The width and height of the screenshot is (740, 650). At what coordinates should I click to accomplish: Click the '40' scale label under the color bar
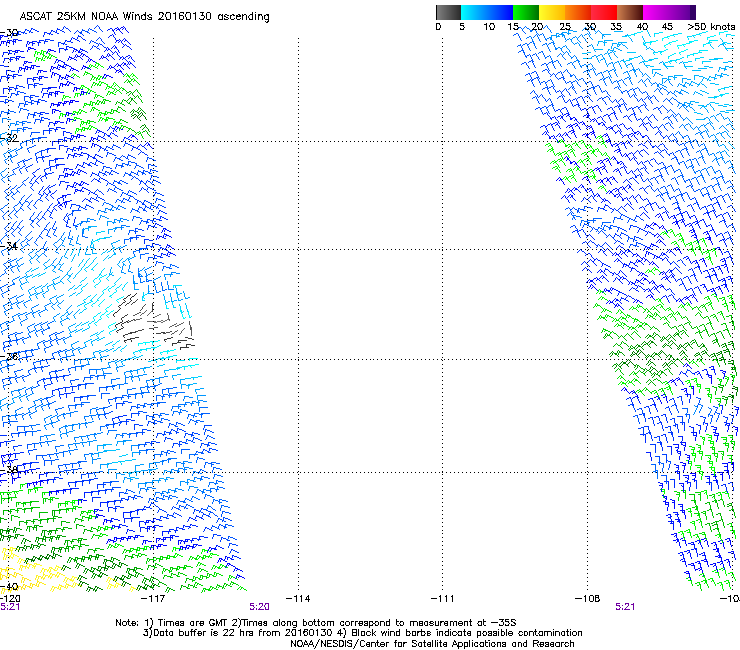point(642,27)
